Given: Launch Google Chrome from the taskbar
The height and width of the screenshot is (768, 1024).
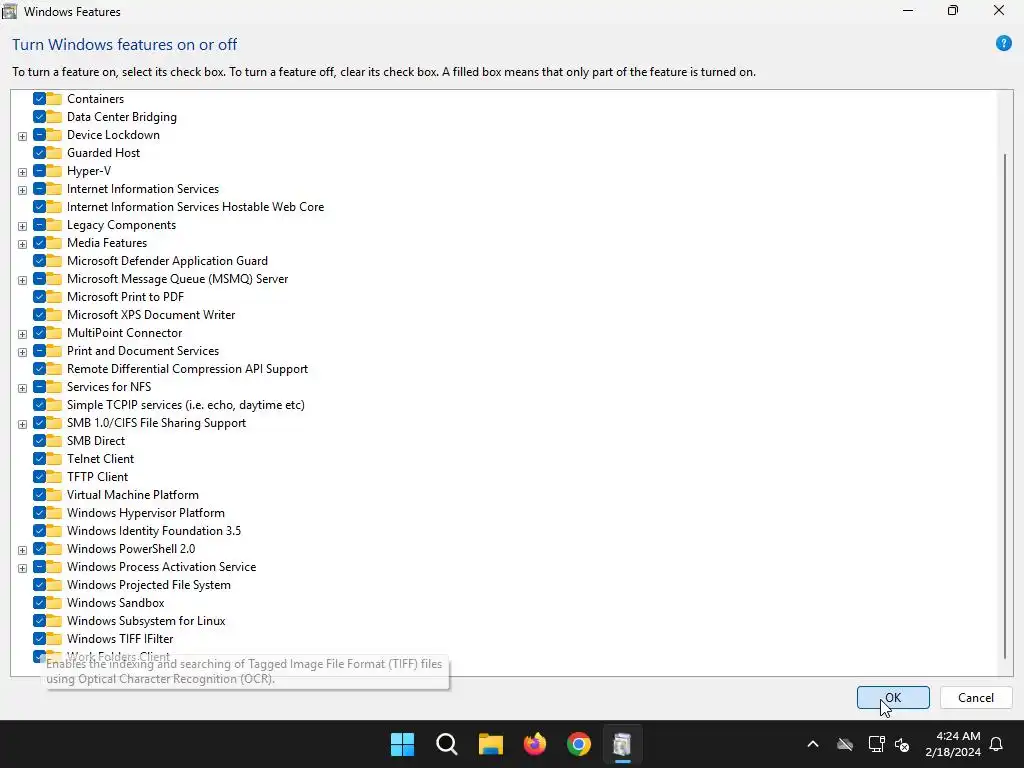Looking at the screenshot, I should 579,744.
